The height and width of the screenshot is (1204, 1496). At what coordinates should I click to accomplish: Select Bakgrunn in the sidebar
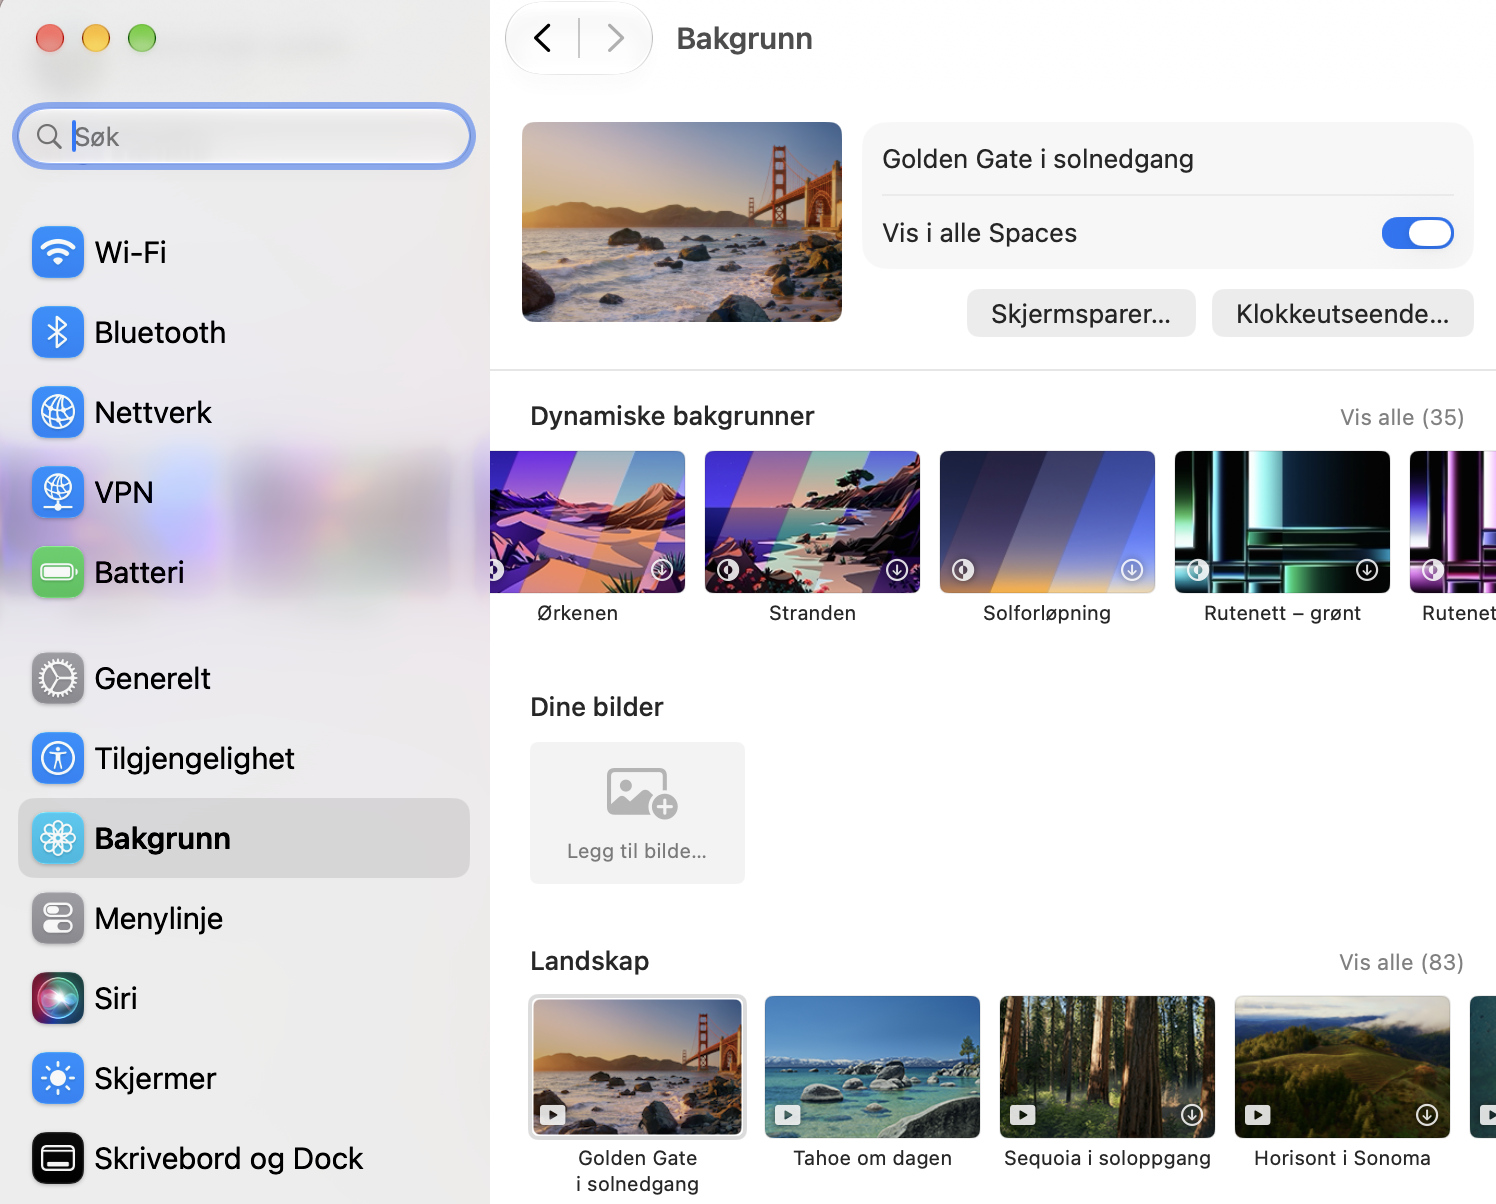point(244,838)
